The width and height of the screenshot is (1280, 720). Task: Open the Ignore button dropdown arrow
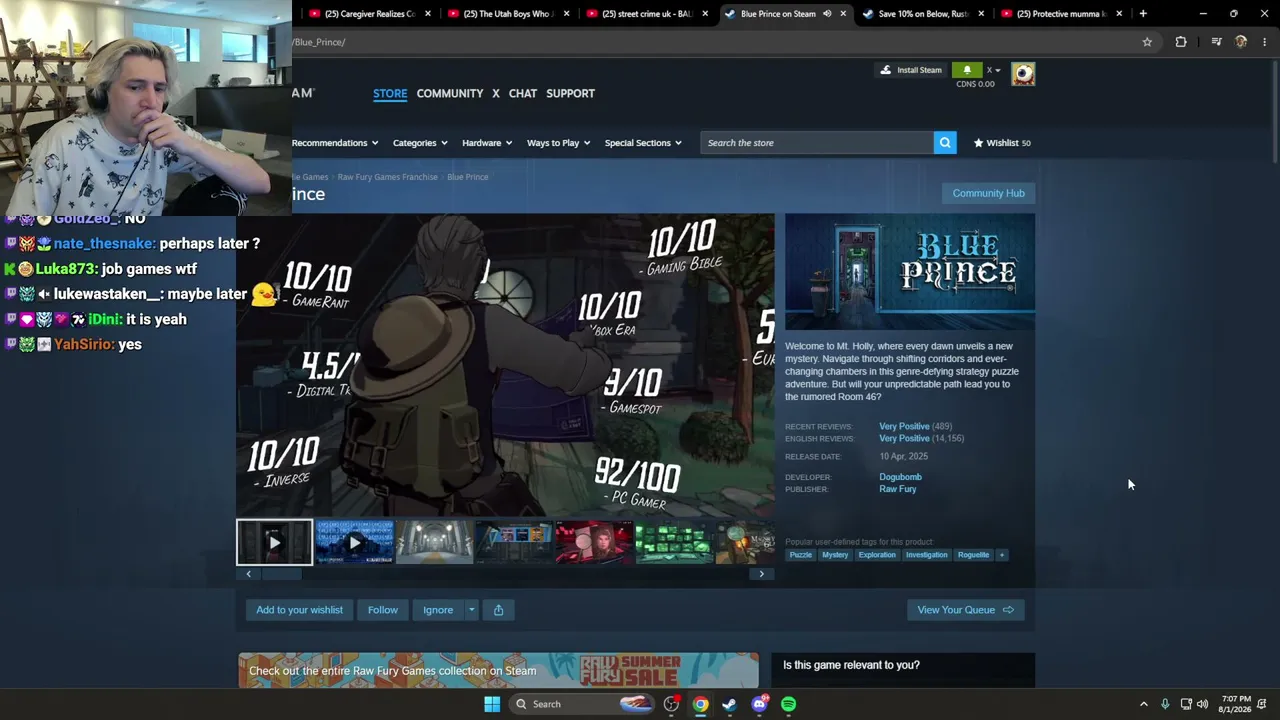click(471, 610)
